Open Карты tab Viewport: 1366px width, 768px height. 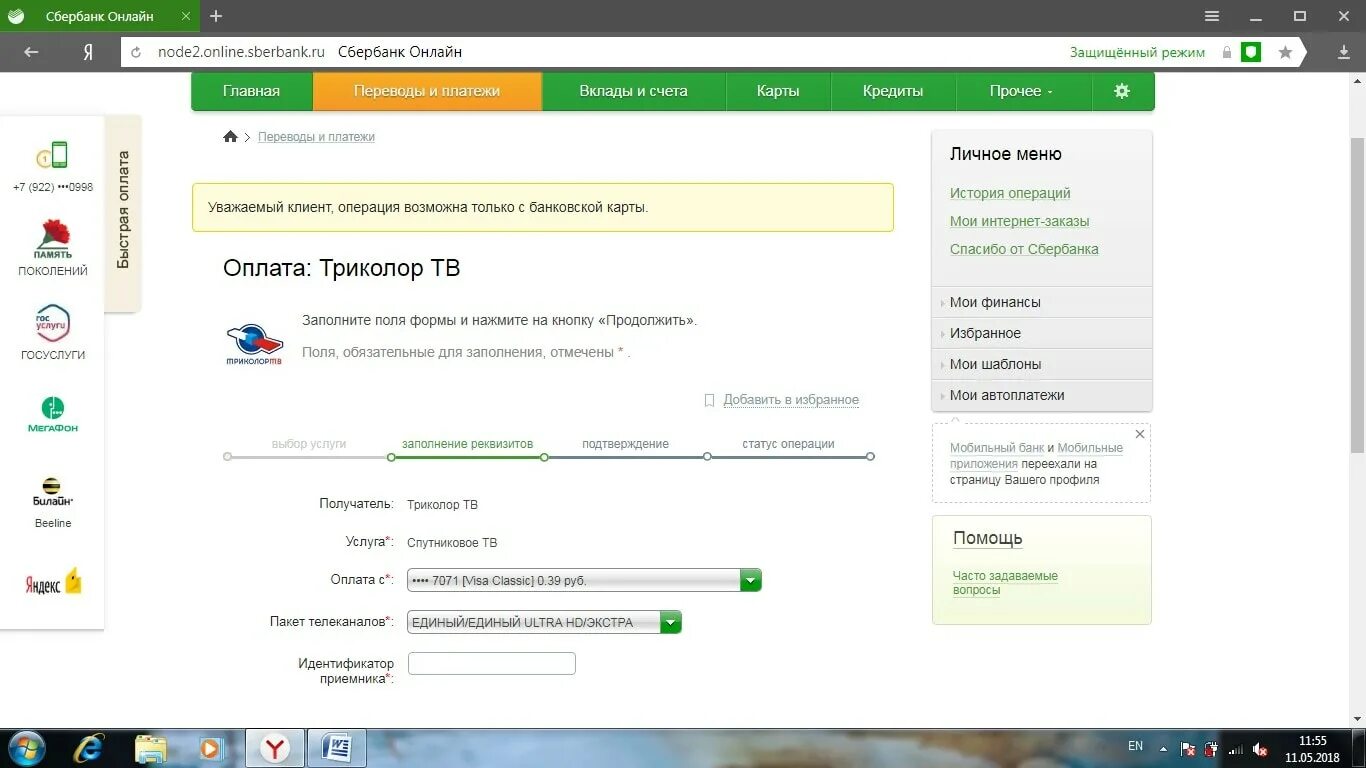coord(778,91)
